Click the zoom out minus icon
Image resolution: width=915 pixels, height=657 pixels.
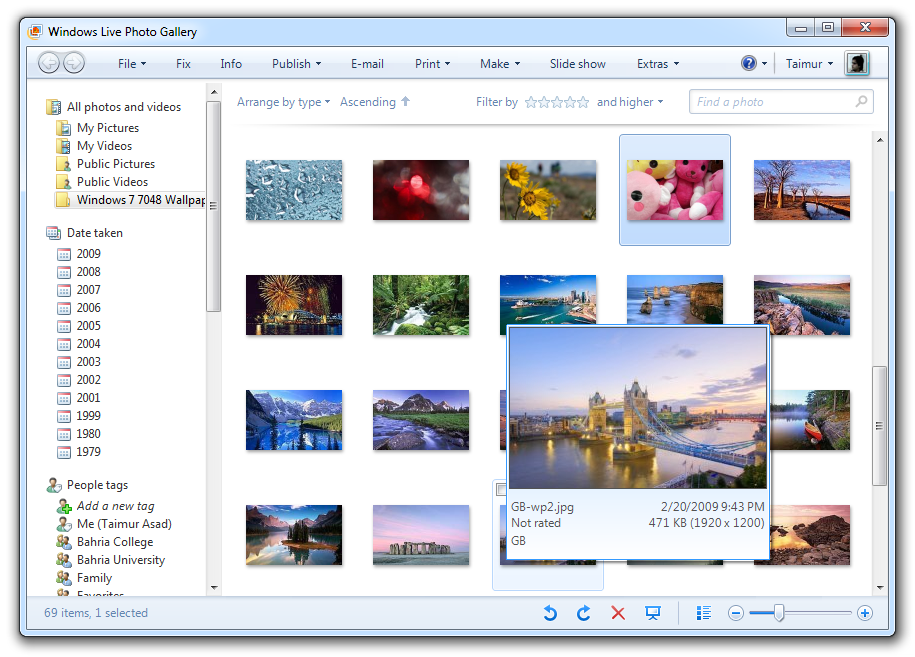pos(736,613)
